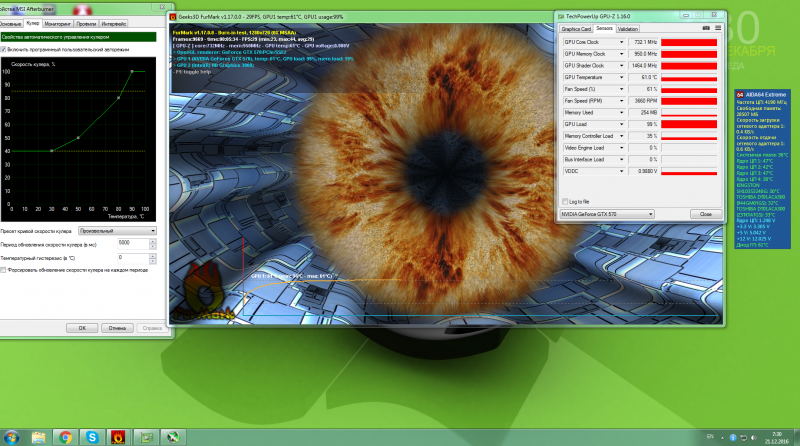Expand the VDDC sensor dropdown

click(x=621, y=171)
